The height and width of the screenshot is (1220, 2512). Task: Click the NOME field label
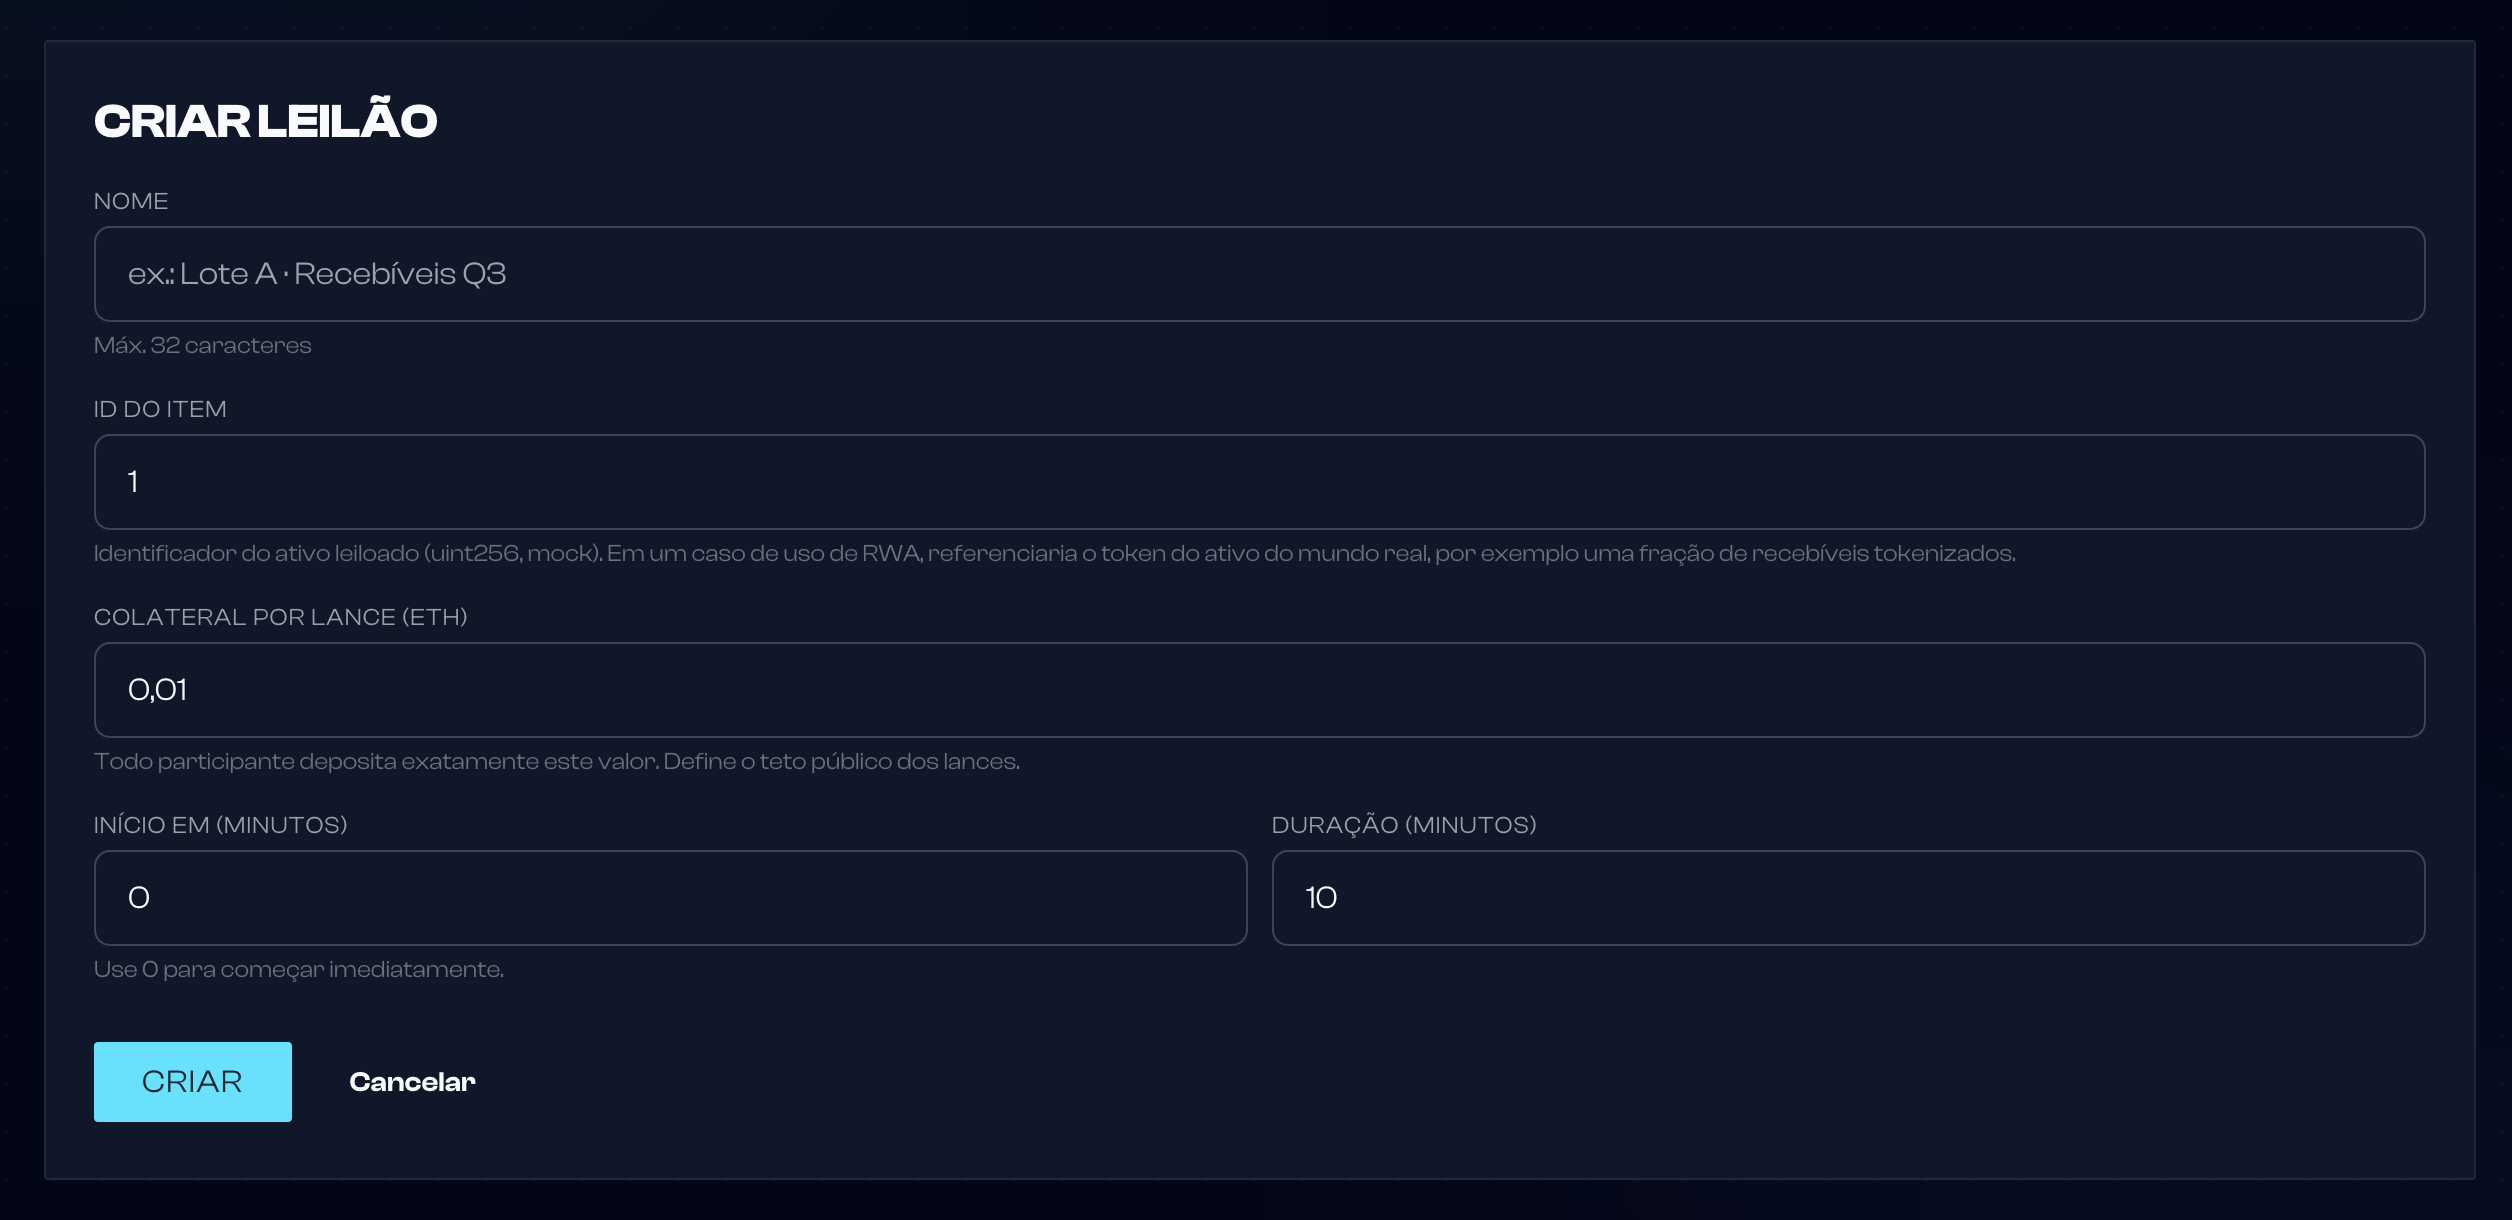[x=131, y=201]
